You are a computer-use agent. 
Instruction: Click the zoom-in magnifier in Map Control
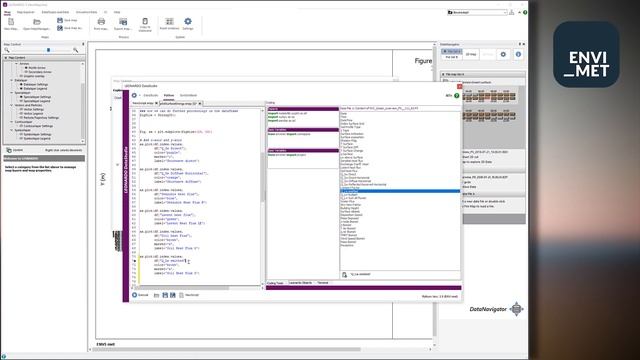point(76,50)
